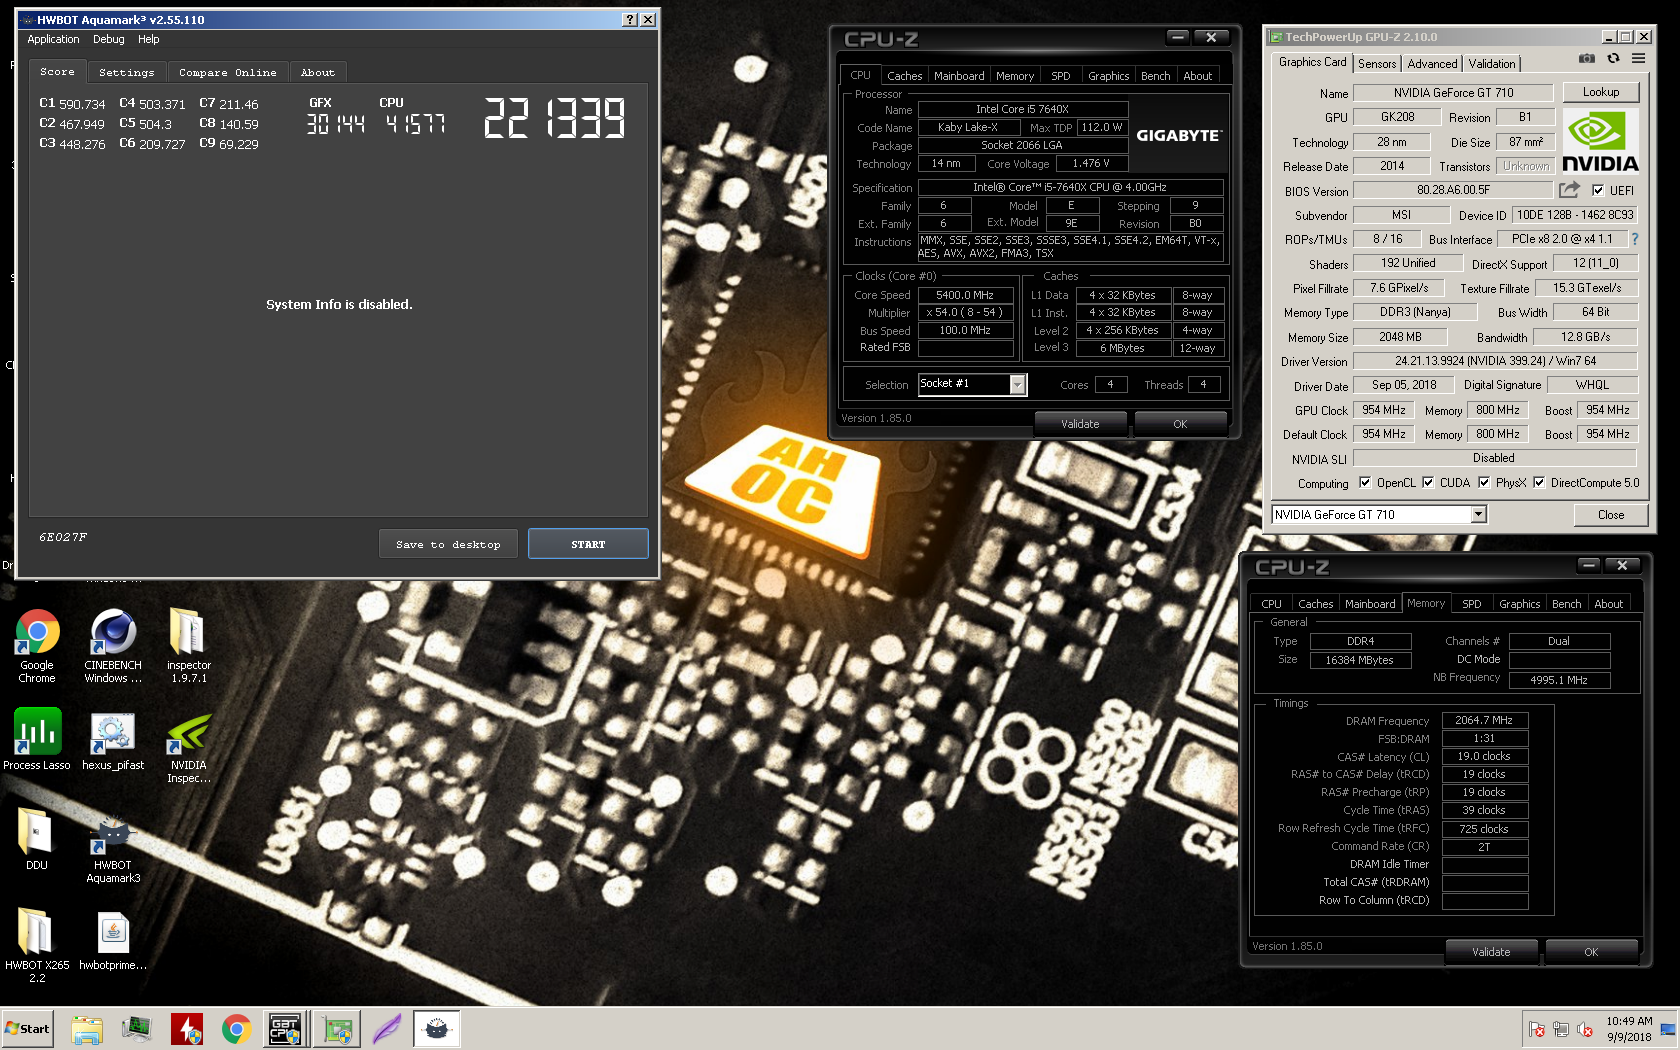Click the taskbar clock showing 10:49 AM
Image resolution: width=1680 pixels, height=1050 pixels.
[1629, 1029]
